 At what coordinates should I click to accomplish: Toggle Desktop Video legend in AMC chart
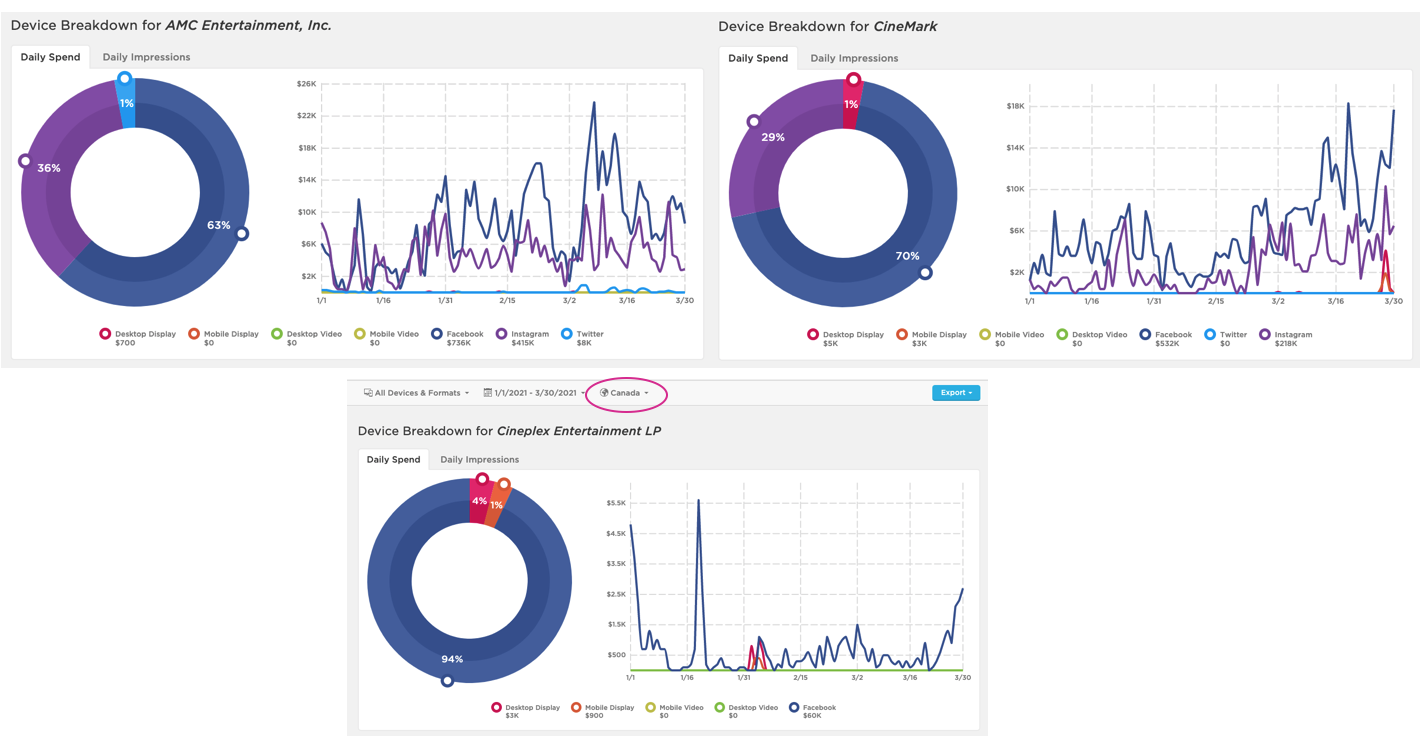307,338
